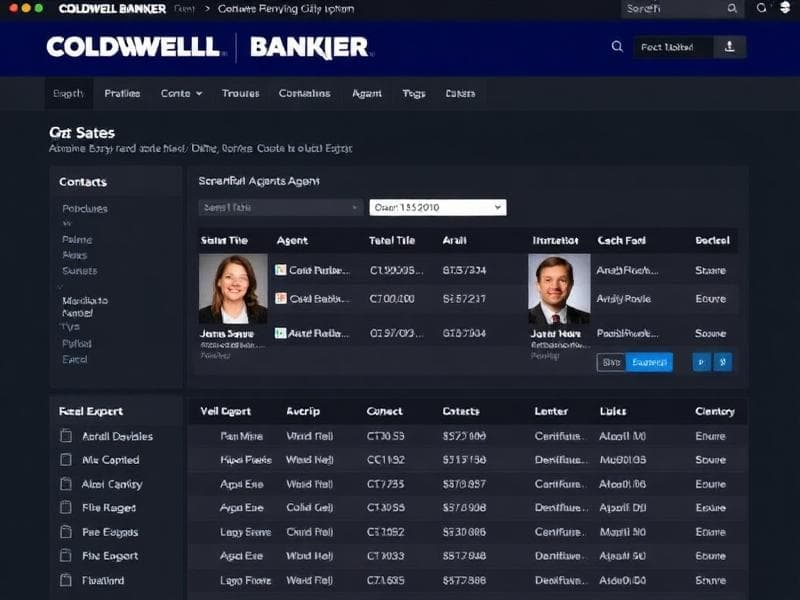
Task: Tick the Mle Capited checkbox
Action: coord(66,460)
